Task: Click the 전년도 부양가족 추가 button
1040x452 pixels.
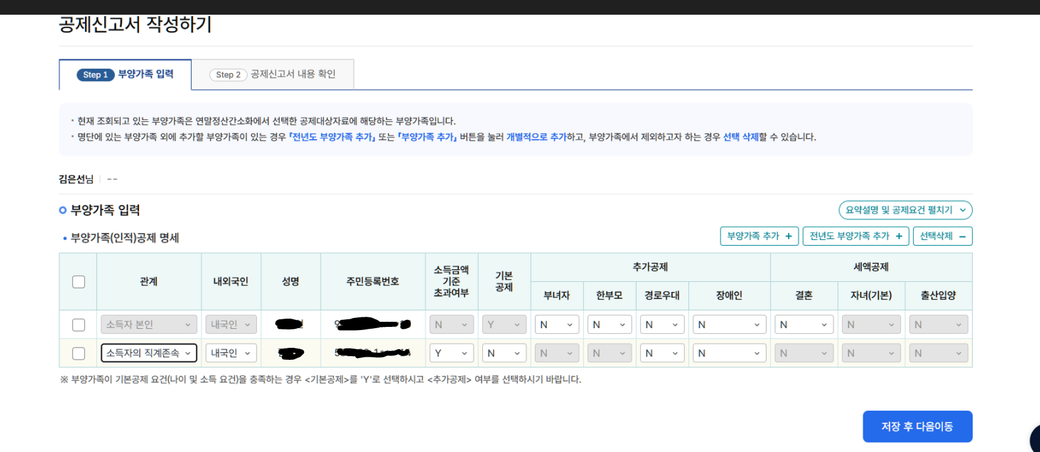Action: click(855, 236)
